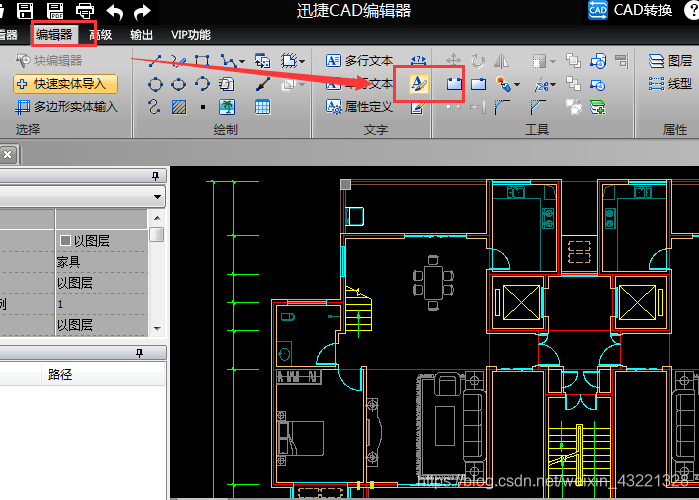Click the Fillet corner tool
The image size is (699, 500).
pyautogui.click(x=502, y=107)
